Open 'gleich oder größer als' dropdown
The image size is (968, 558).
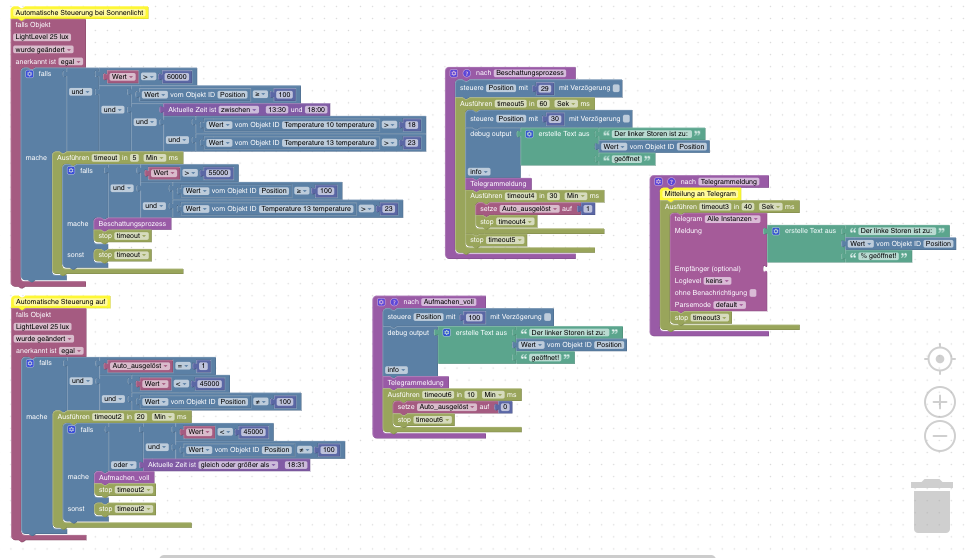[x=238, y=465]
